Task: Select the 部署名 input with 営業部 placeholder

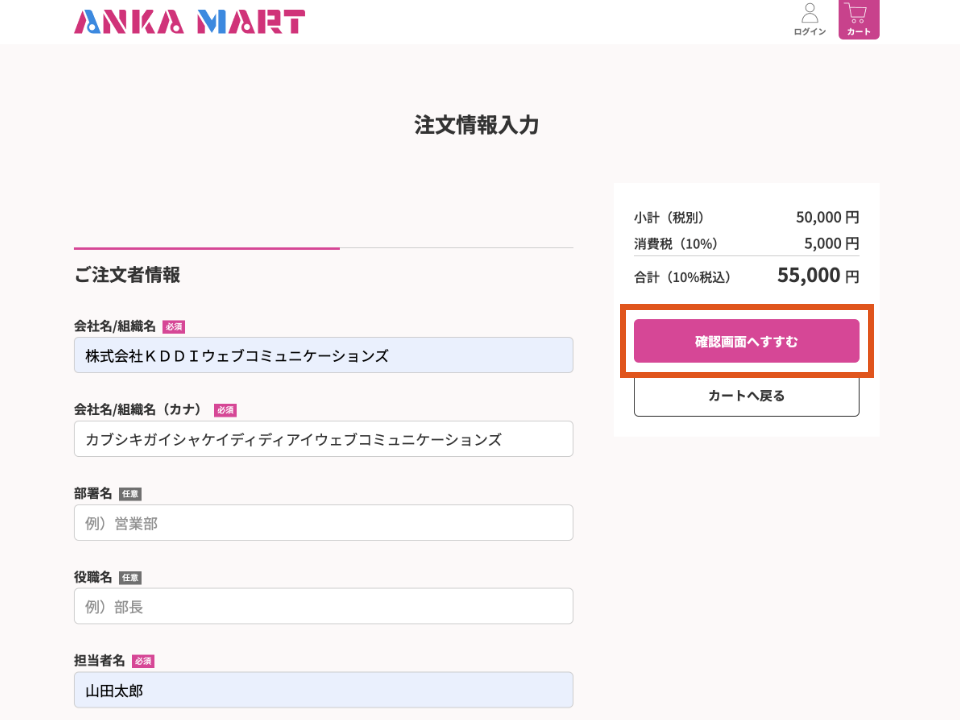Action: click(x=323, y=523)
